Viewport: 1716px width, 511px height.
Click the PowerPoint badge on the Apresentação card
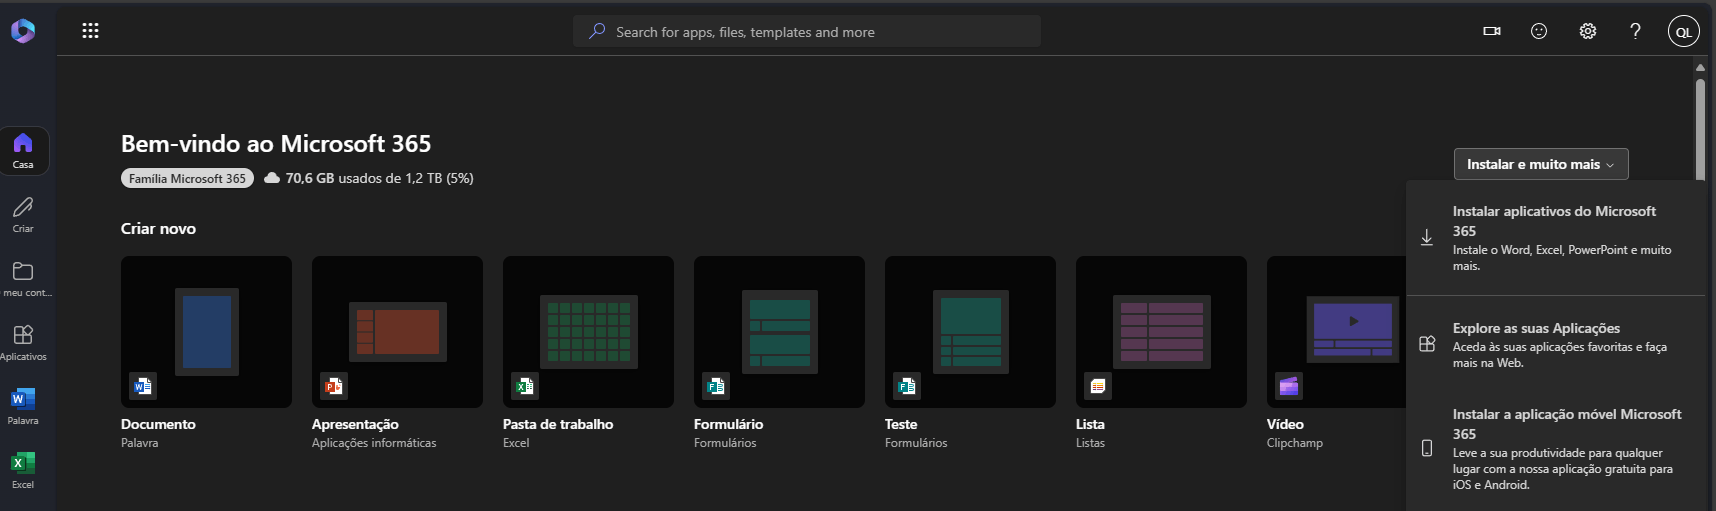coord(334,386)
